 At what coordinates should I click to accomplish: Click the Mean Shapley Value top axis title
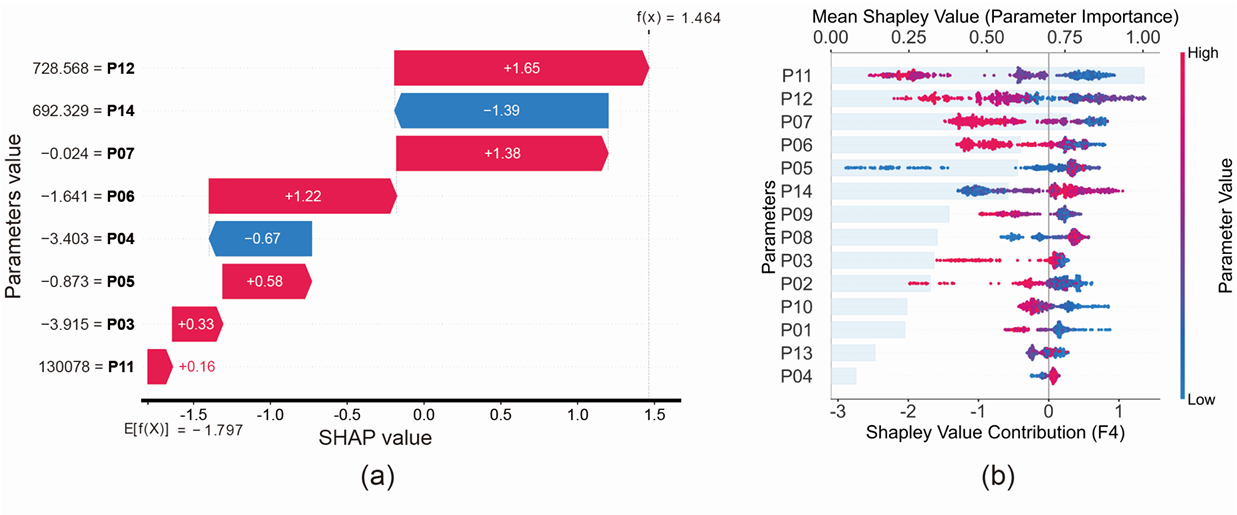point(995,17)
